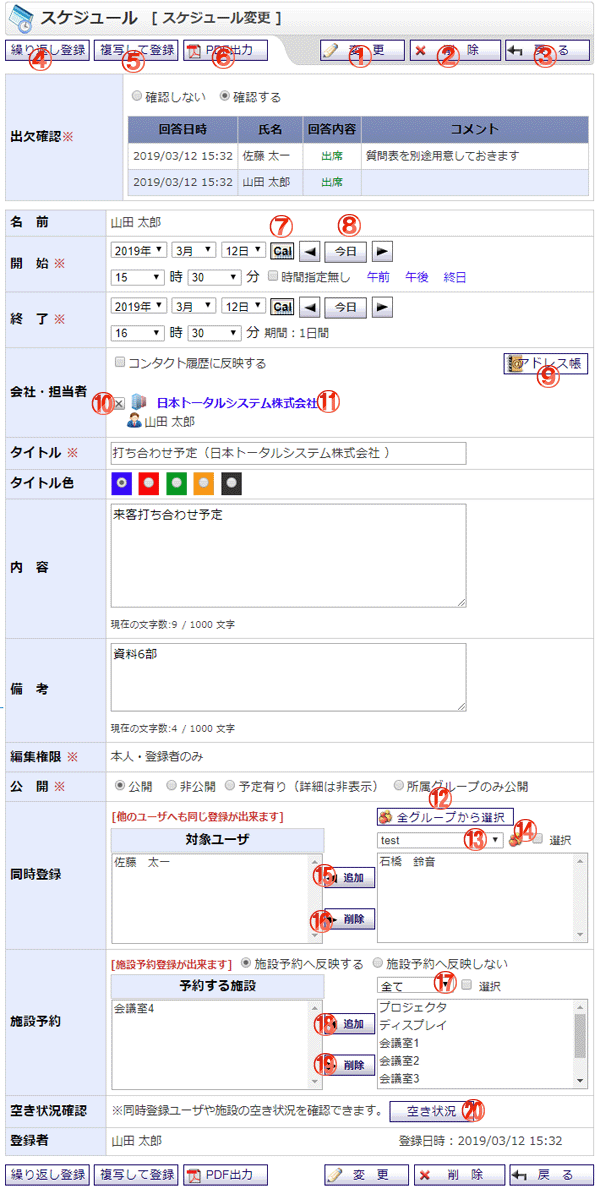Open the アドレス帳 button

click(546, 364)
